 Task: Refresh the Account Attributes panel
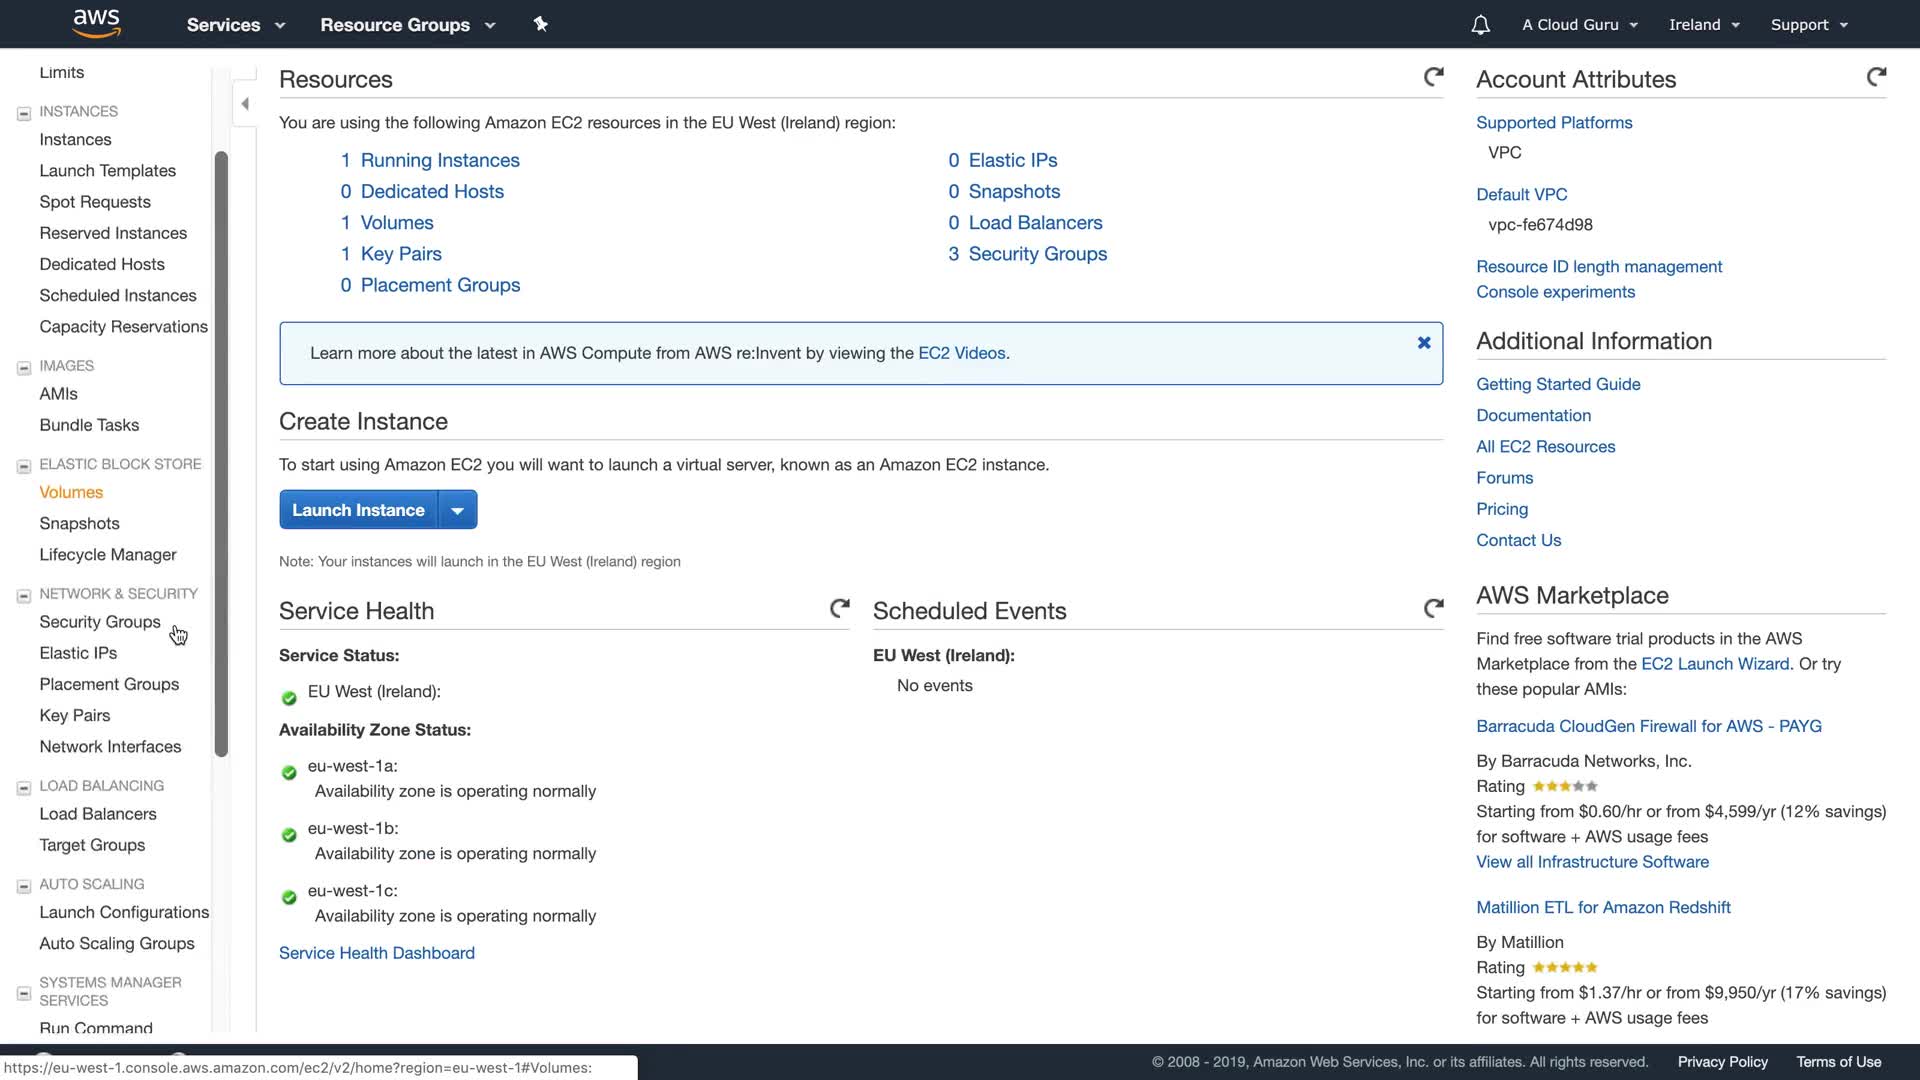pos(1876,77)
